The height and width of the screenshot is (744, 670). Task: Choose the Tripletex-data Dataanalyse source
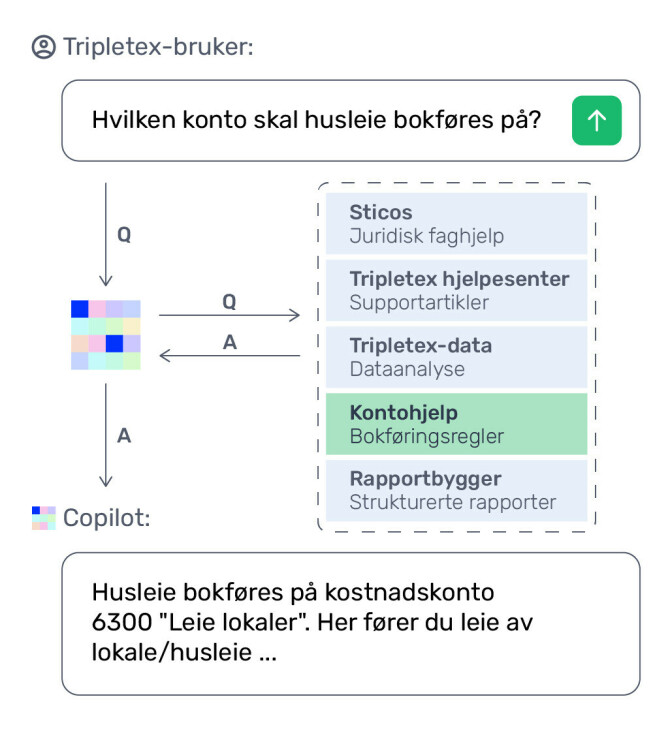click(455, 357)
